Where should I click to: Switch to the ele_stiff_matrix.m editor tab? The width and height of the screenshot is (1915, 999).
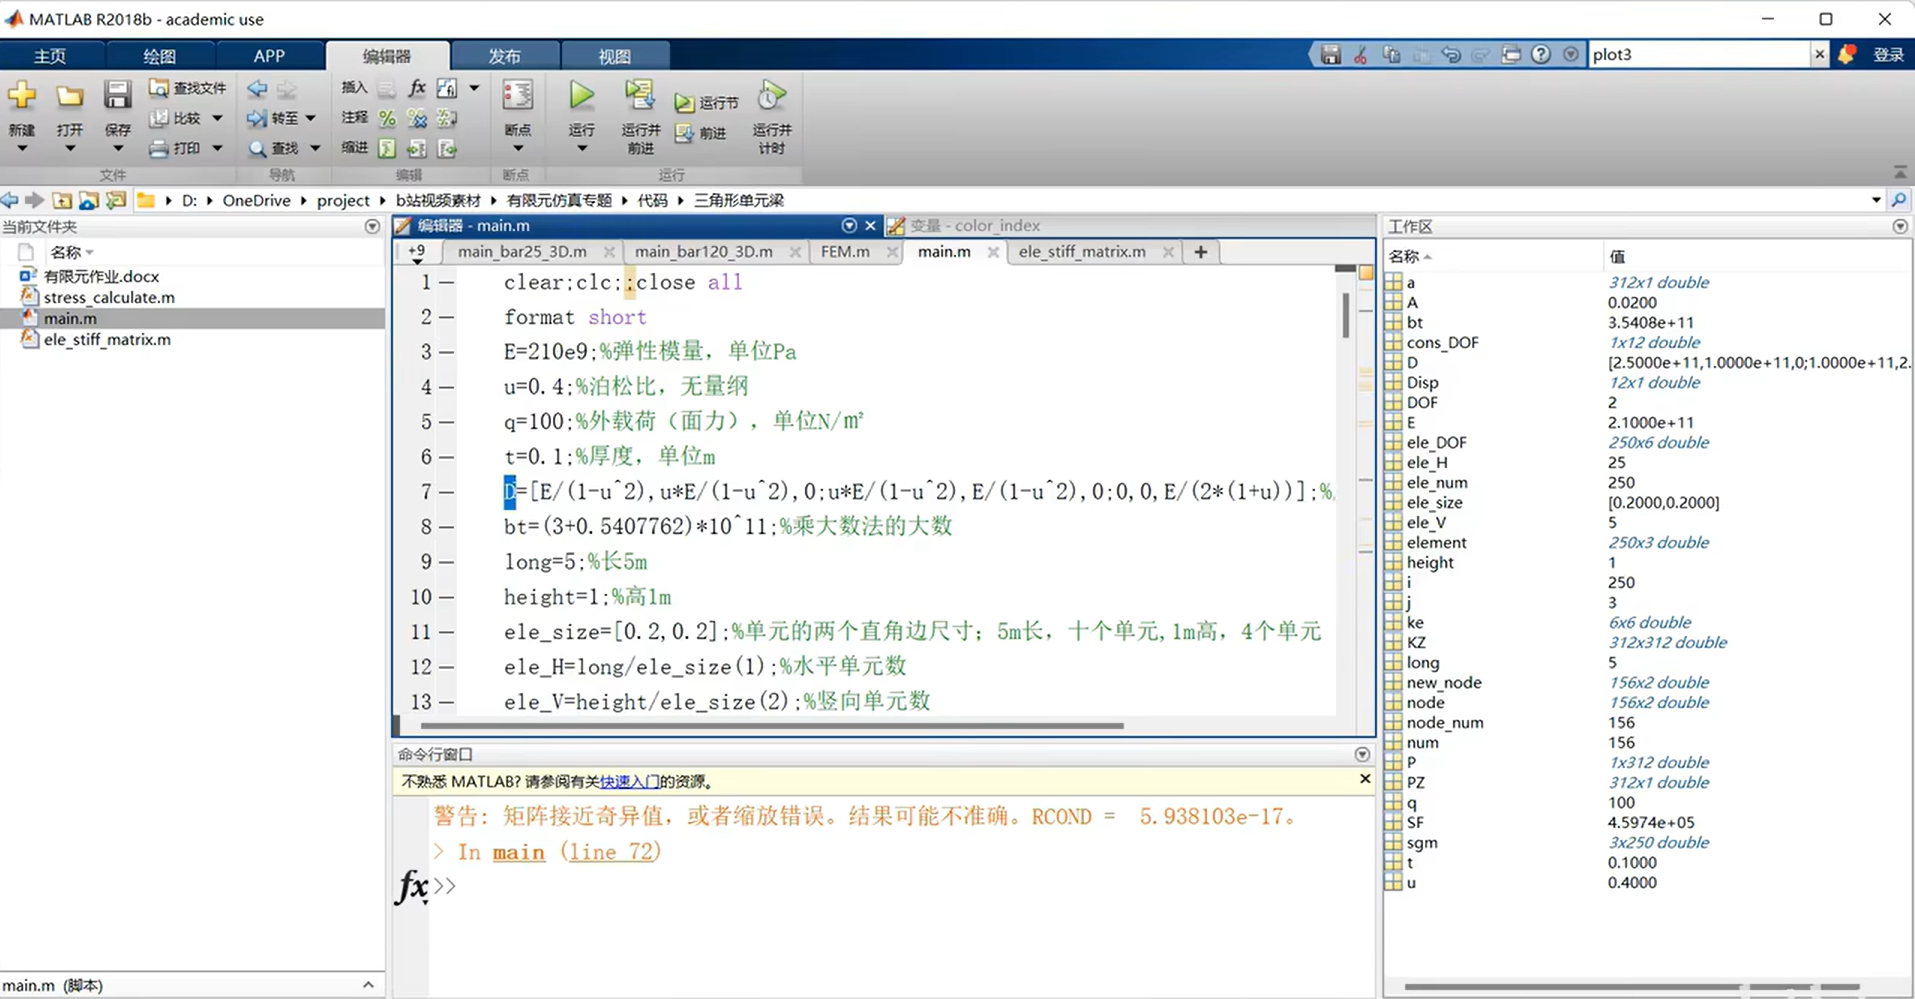tap(1081, 252)
